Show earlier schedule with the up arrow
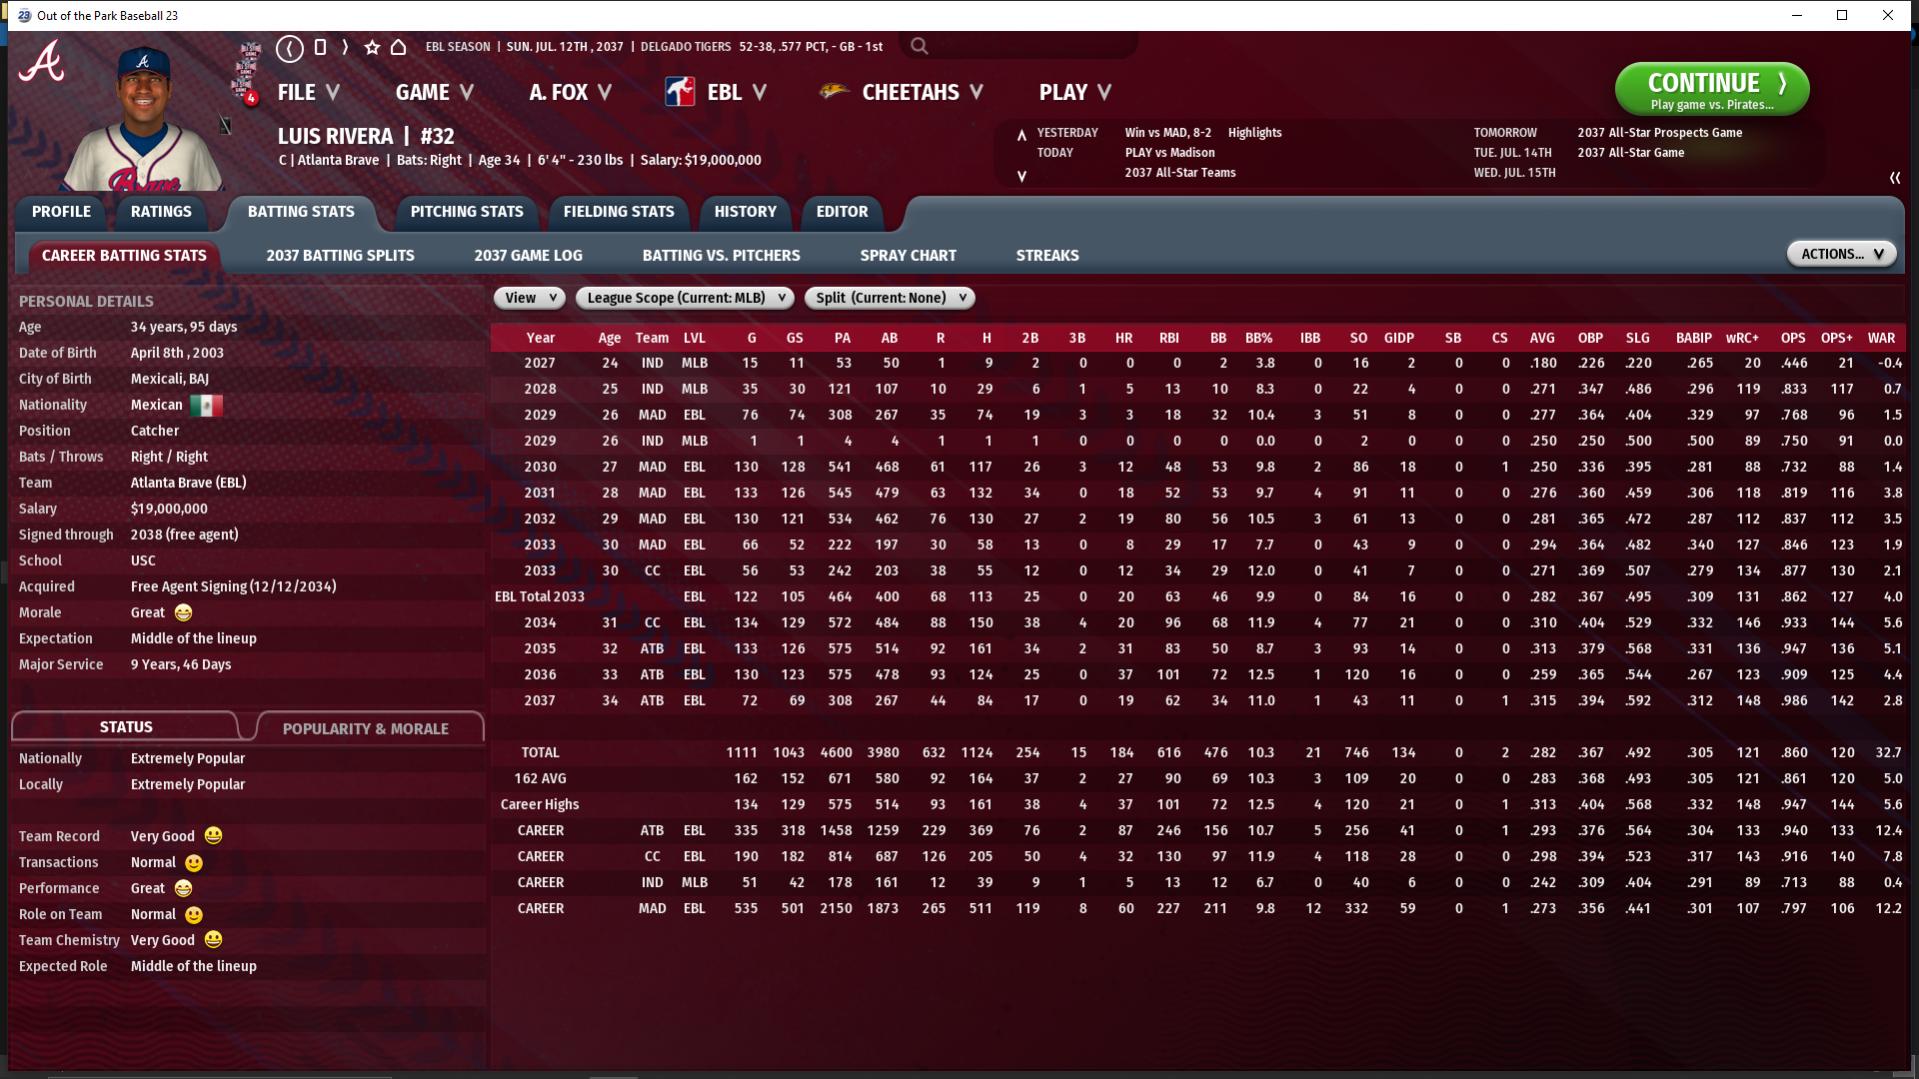The image size is (1919, 1079). click(x=1021, y=134)
